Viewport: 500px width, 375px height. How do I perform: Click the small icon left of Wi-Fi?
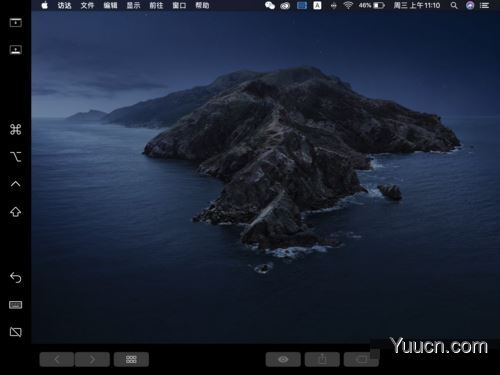click(x=333, y=5)
